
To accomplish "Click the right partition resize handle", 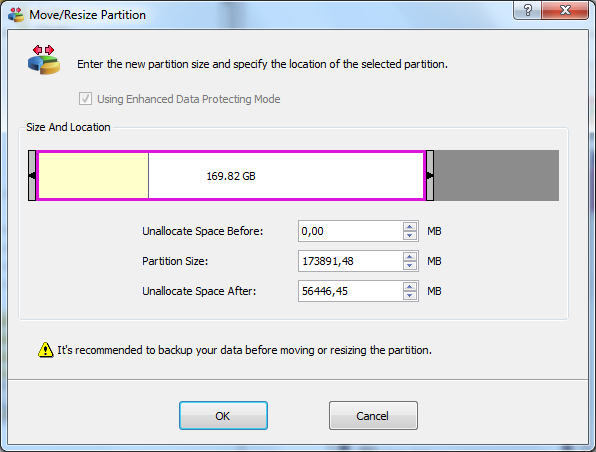I will point(430,175).
